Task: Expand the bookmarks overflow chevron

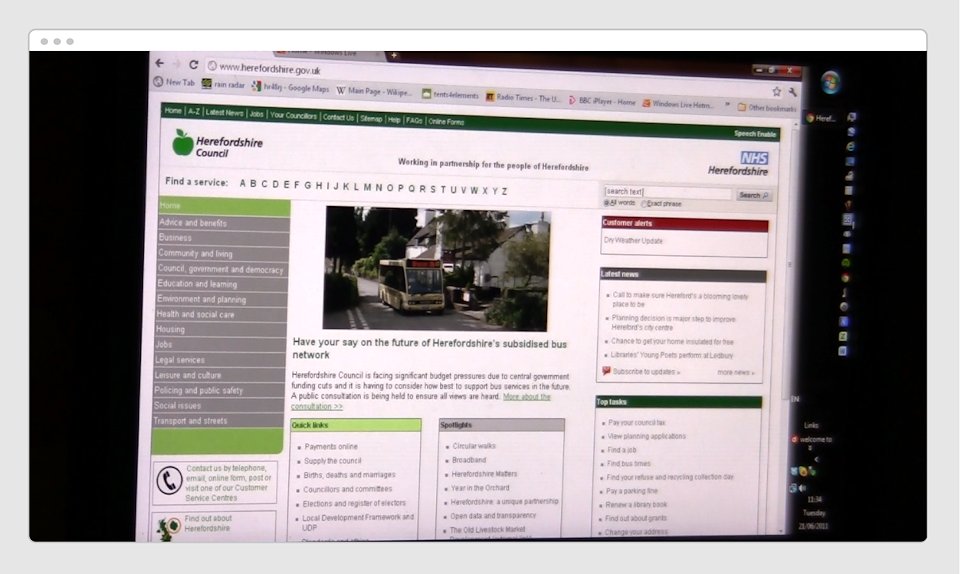Action: pyautogui.click(x=727, y=105)
